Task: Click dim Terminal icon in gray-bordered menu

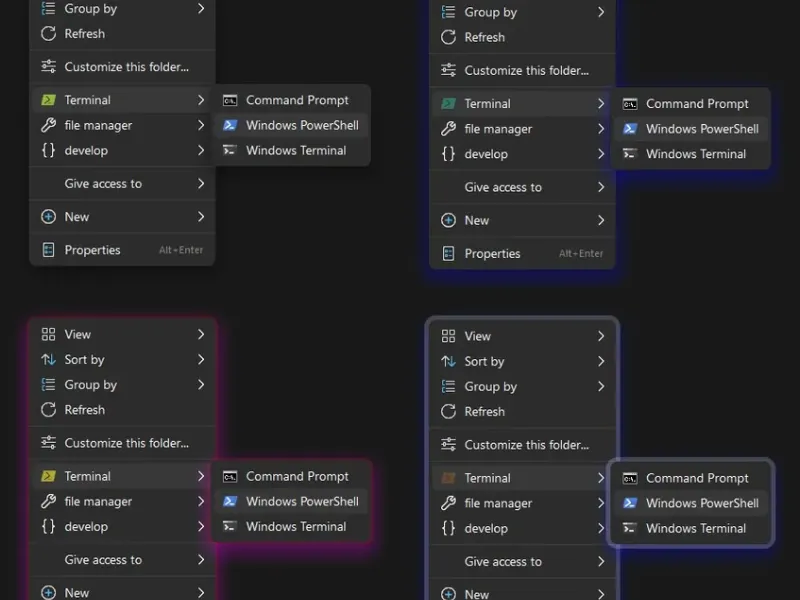Action: [448, 478]
